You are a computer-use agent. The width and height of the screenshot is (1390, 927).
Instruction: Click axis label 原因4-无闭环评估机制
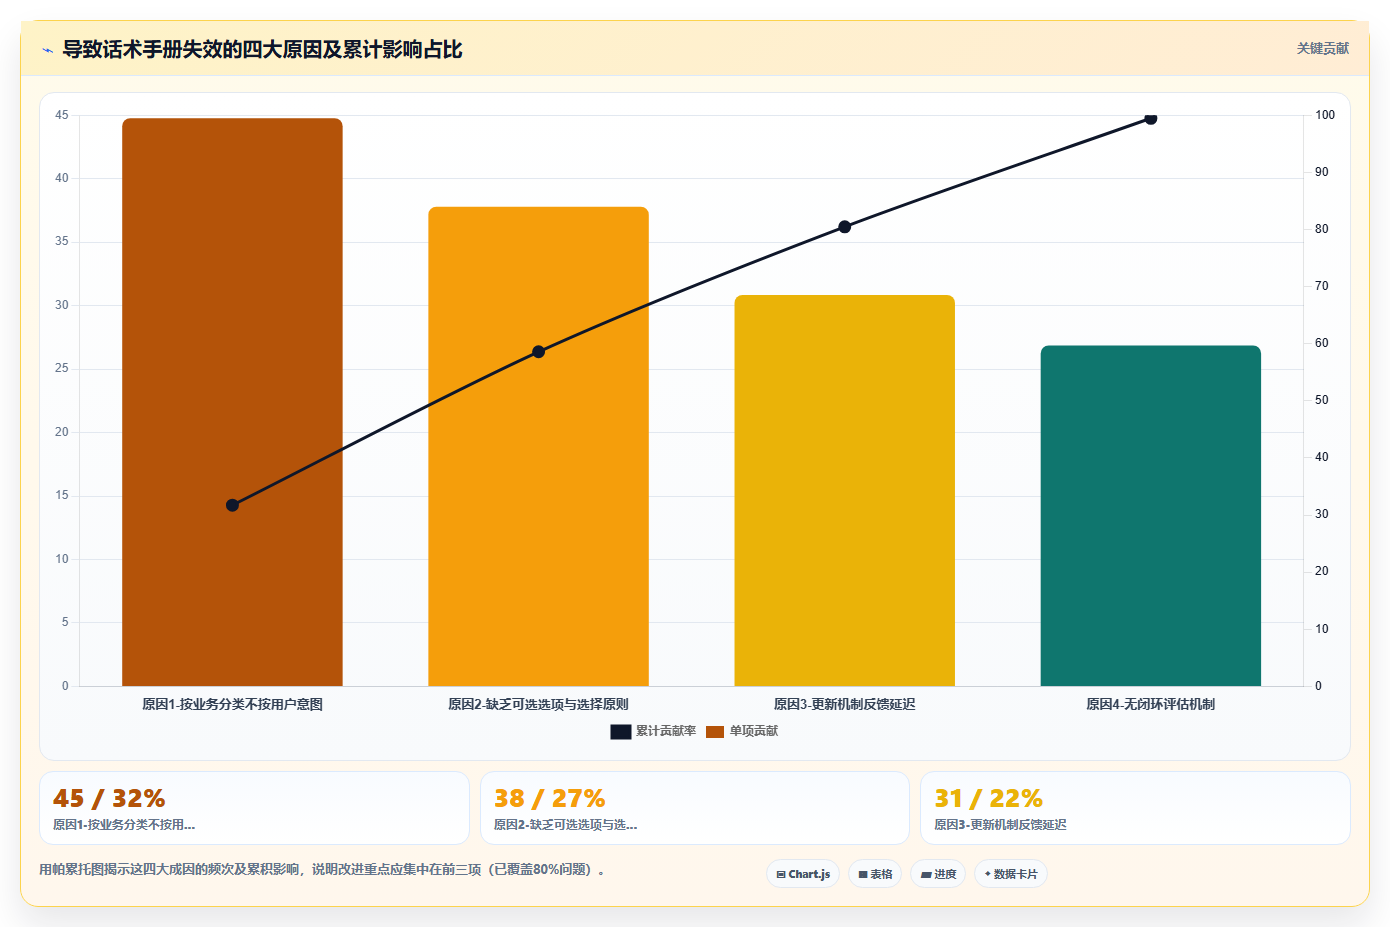coord(1150,704)
